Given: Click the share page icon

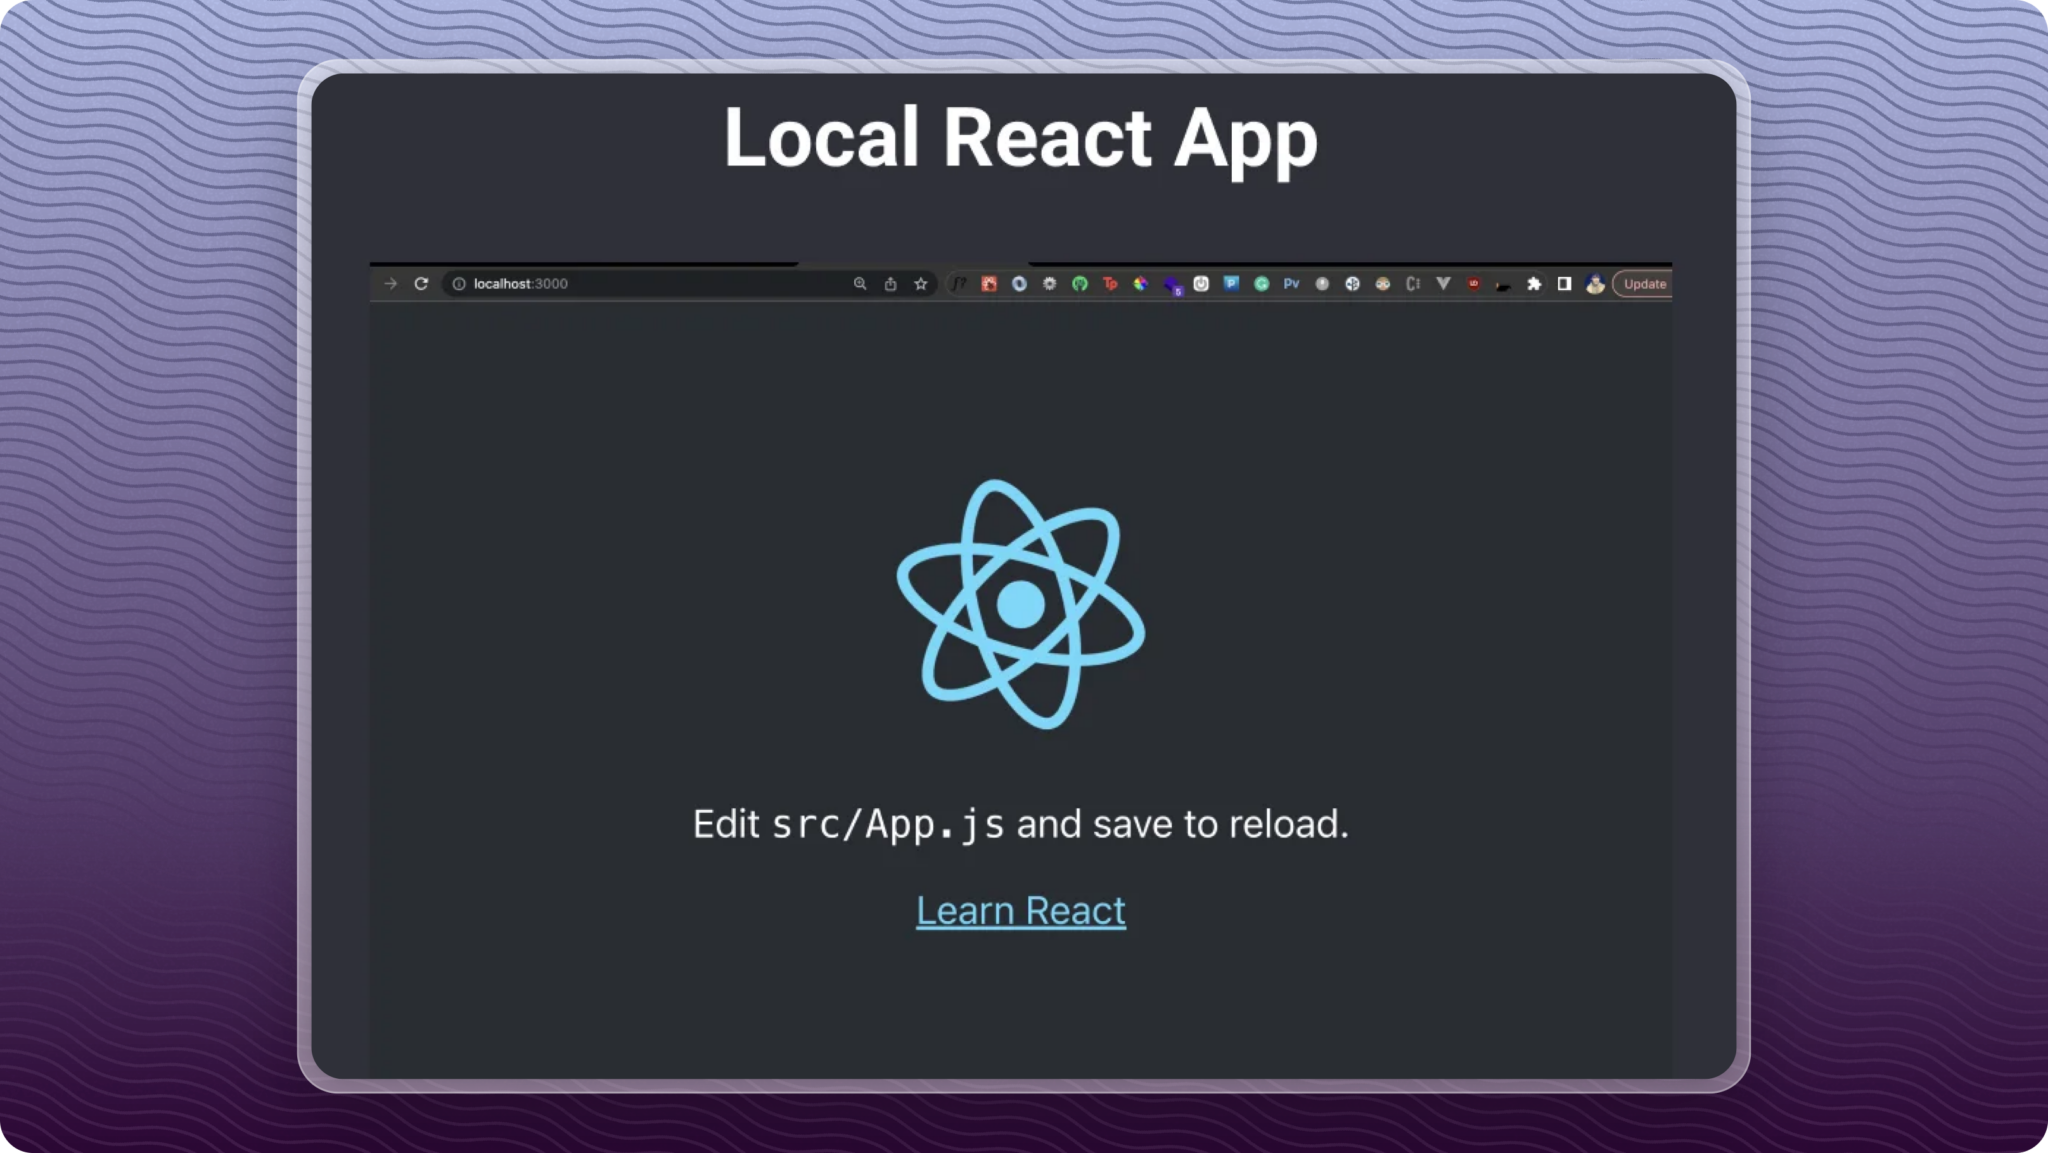Looking at the screenshot, I should (890, 284).
